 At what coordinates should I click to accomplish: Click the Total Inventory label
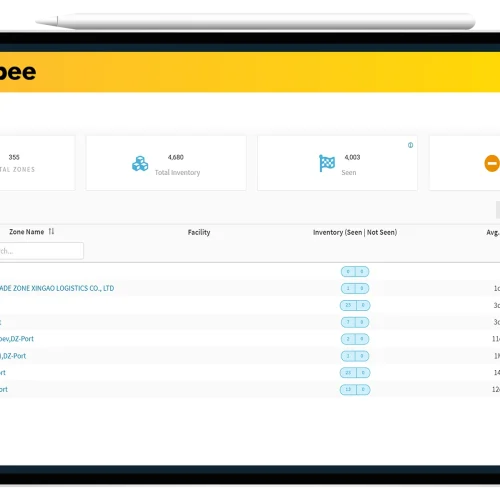[x=177, y=172]
